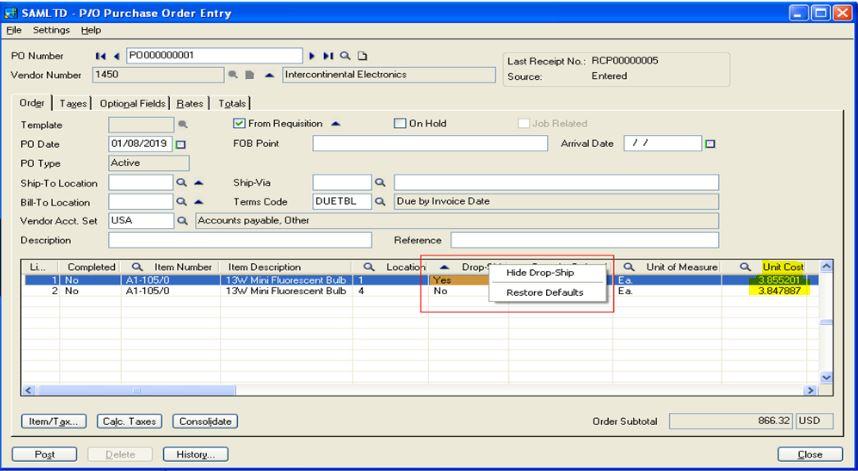Zoom Bill-To Location details arrow
This screenshot has height=471, width=858.
(199, 202)
